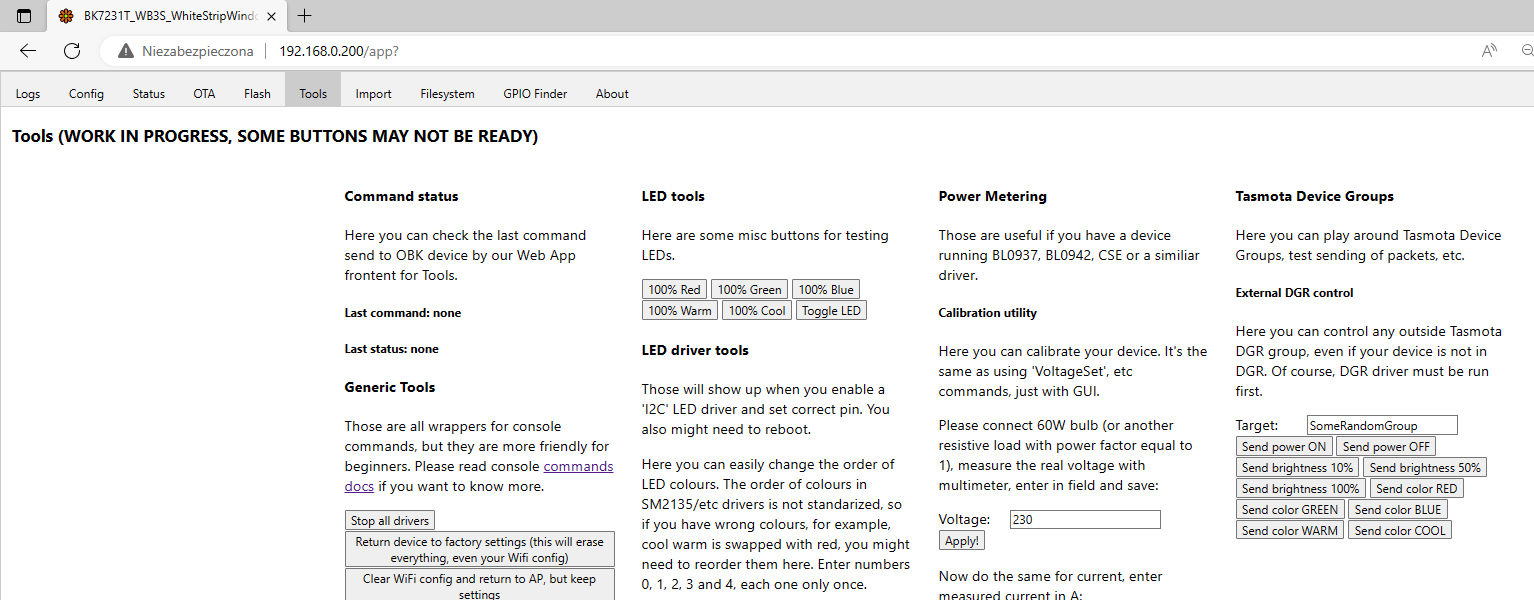Activate the read aloud icon
This screenshot has height=600, width=1534.
point(1489,51)
